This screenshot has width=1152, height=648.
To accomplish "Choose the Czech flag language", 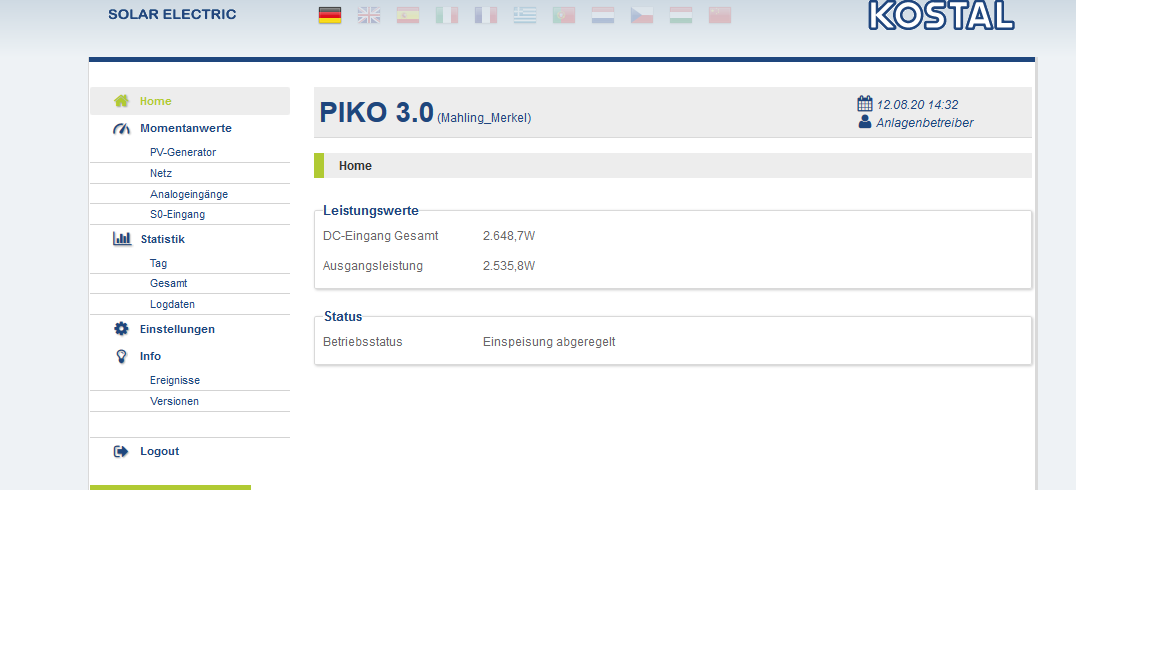I will [641, 15].
